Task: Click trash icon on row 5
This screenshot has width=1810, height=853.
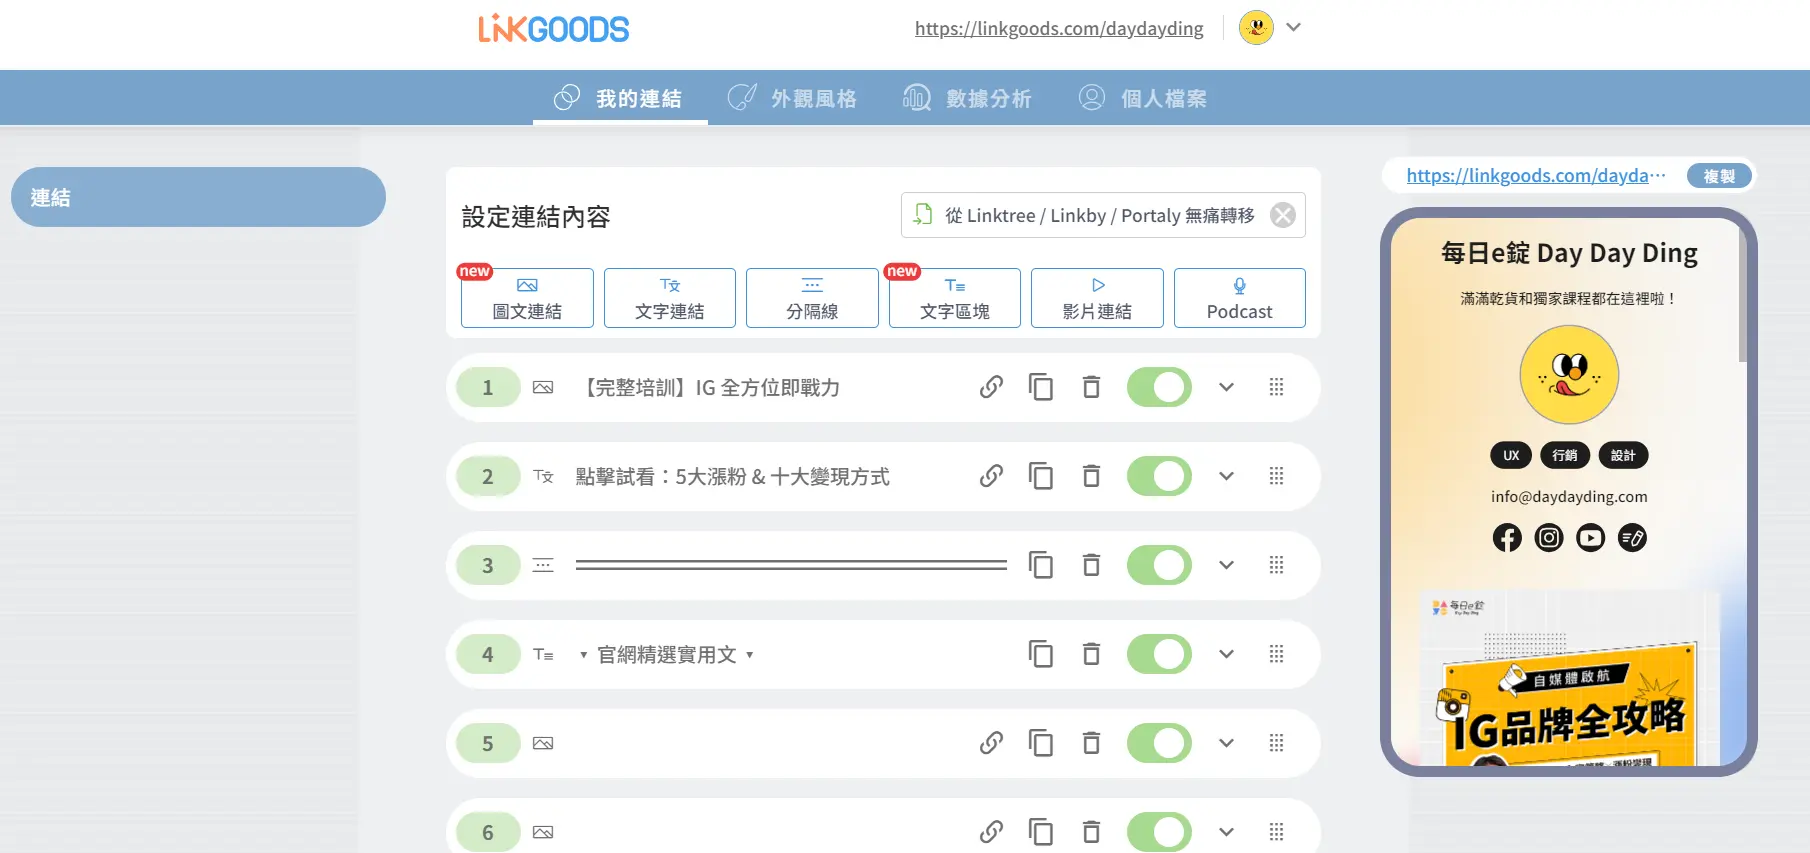Action: pyautogui.click(x=1091, y=743)
